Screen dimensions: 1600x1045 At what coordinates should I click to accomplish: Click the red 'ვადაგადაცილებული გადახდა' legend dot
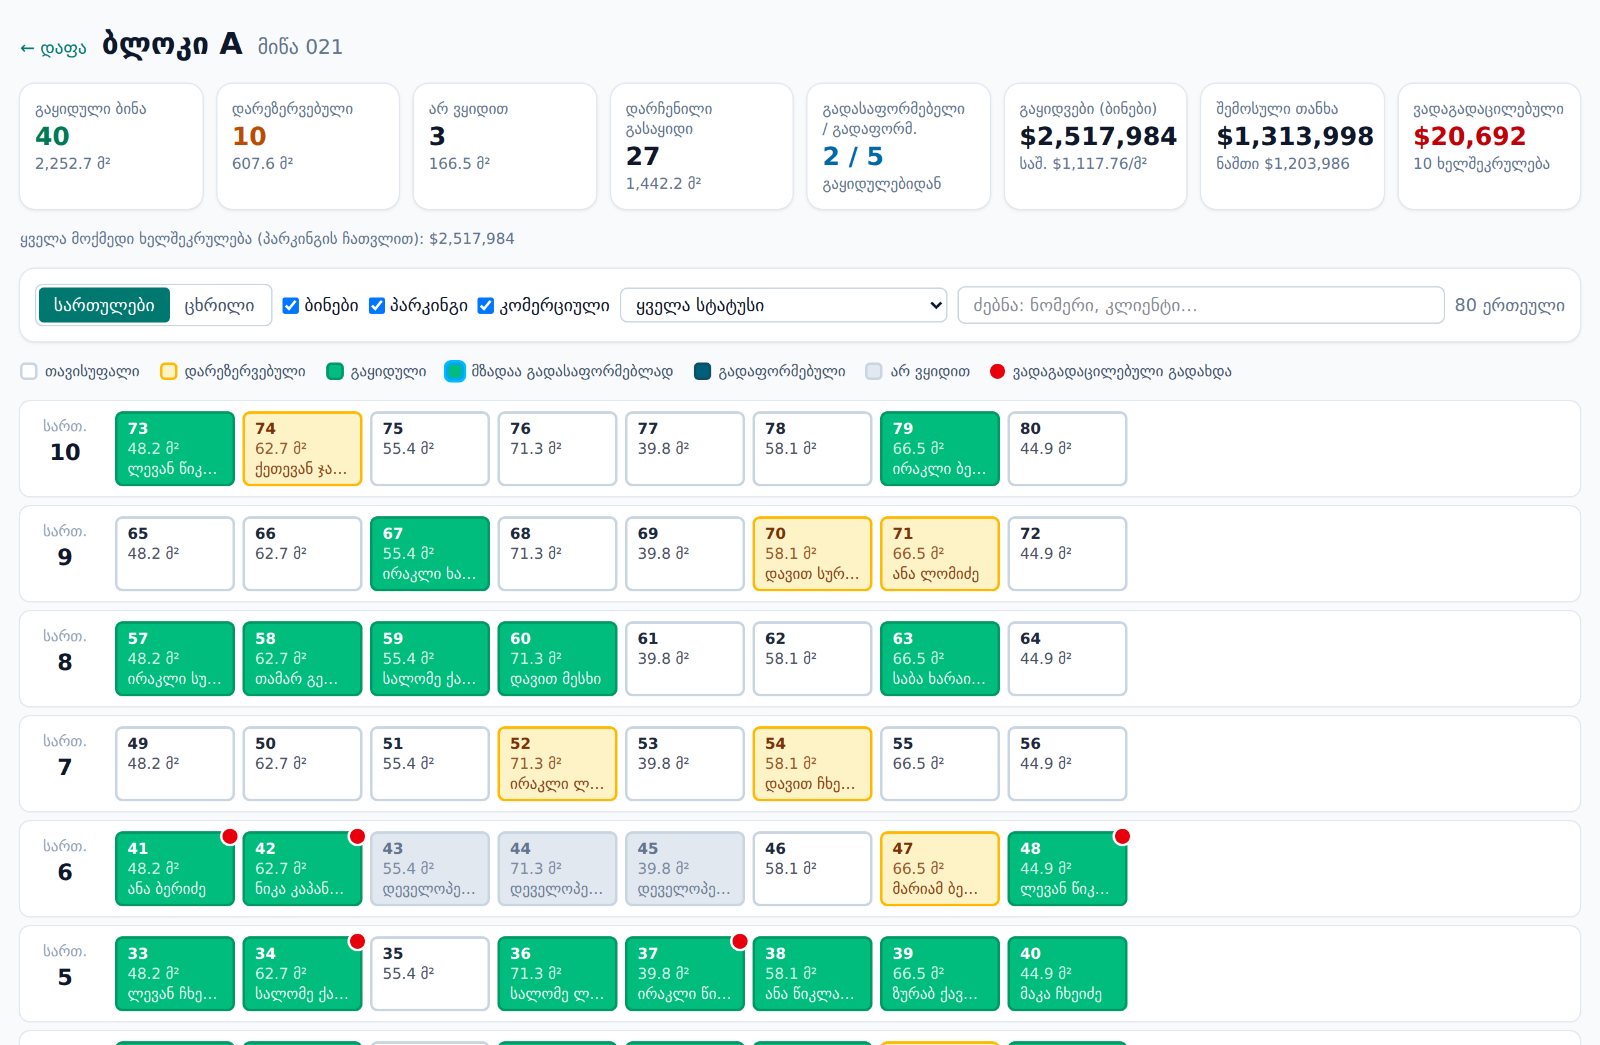coord(997,372)
